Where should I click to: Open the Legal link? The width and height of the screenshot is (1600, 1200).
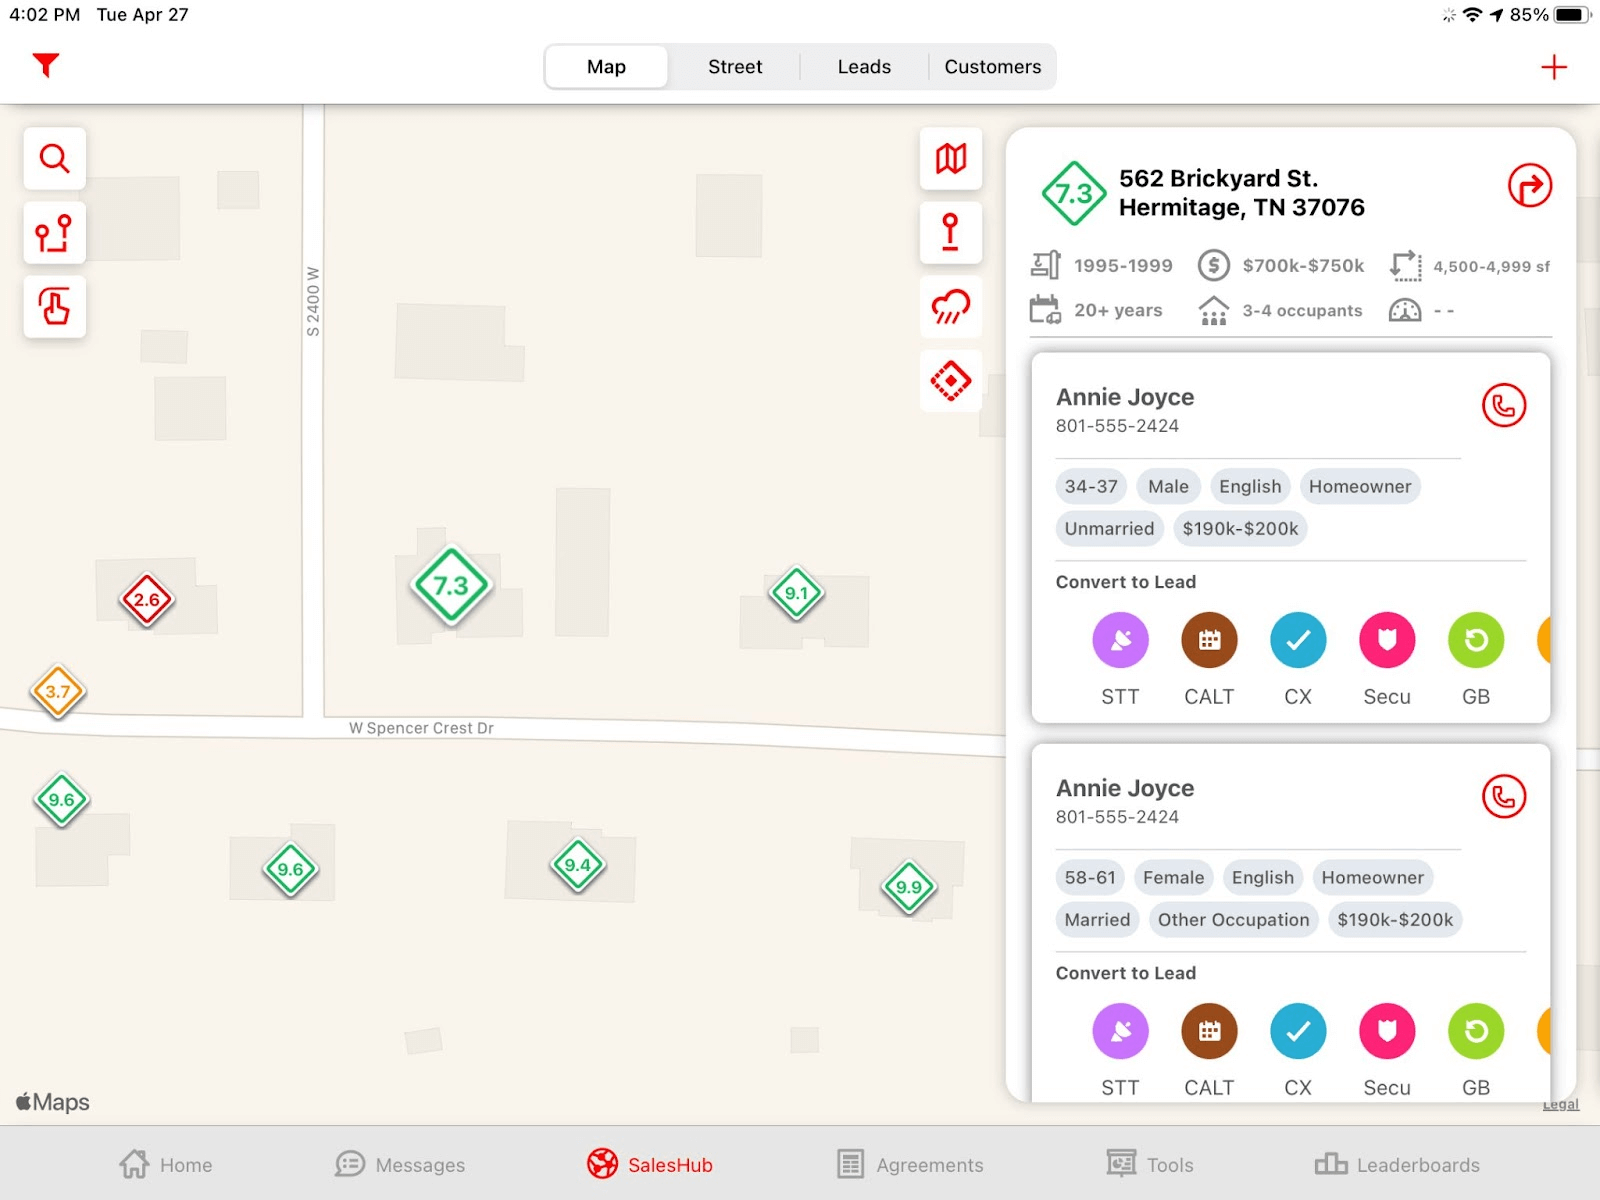1560,1104
